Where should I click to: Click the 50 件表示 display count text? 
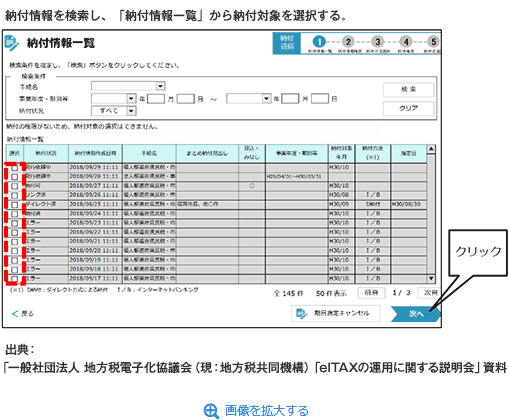tap(331, 293)
